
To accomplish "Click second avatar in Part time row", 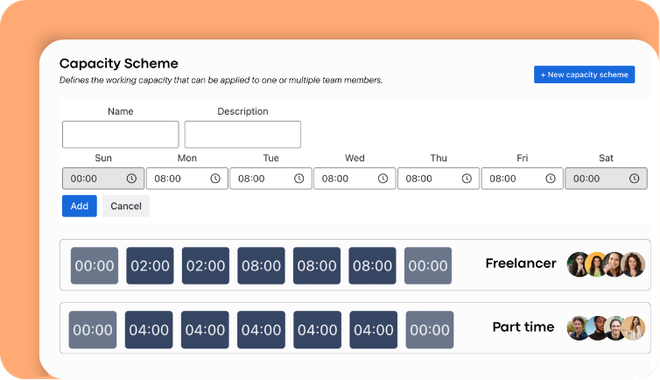I will (596, 328).
